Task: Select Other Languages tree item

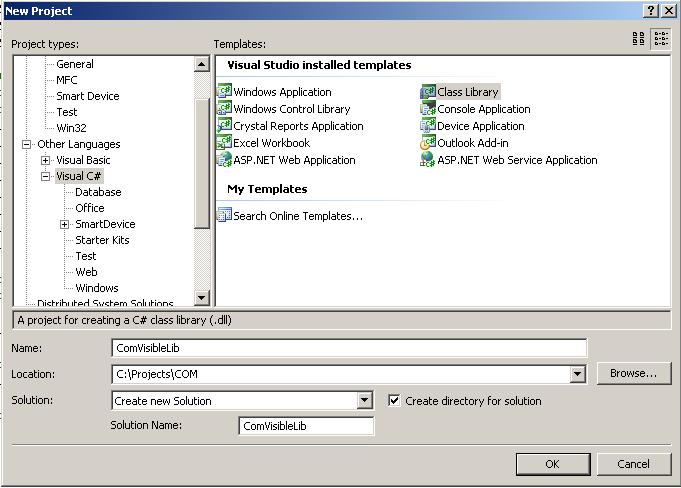Action: [79, 144]
